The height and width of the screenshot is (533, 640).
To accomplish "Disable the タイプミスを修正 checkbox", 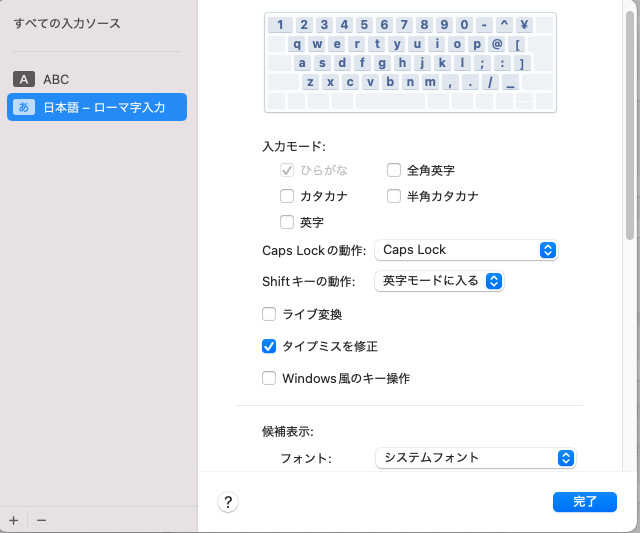I will coord(268,346).
